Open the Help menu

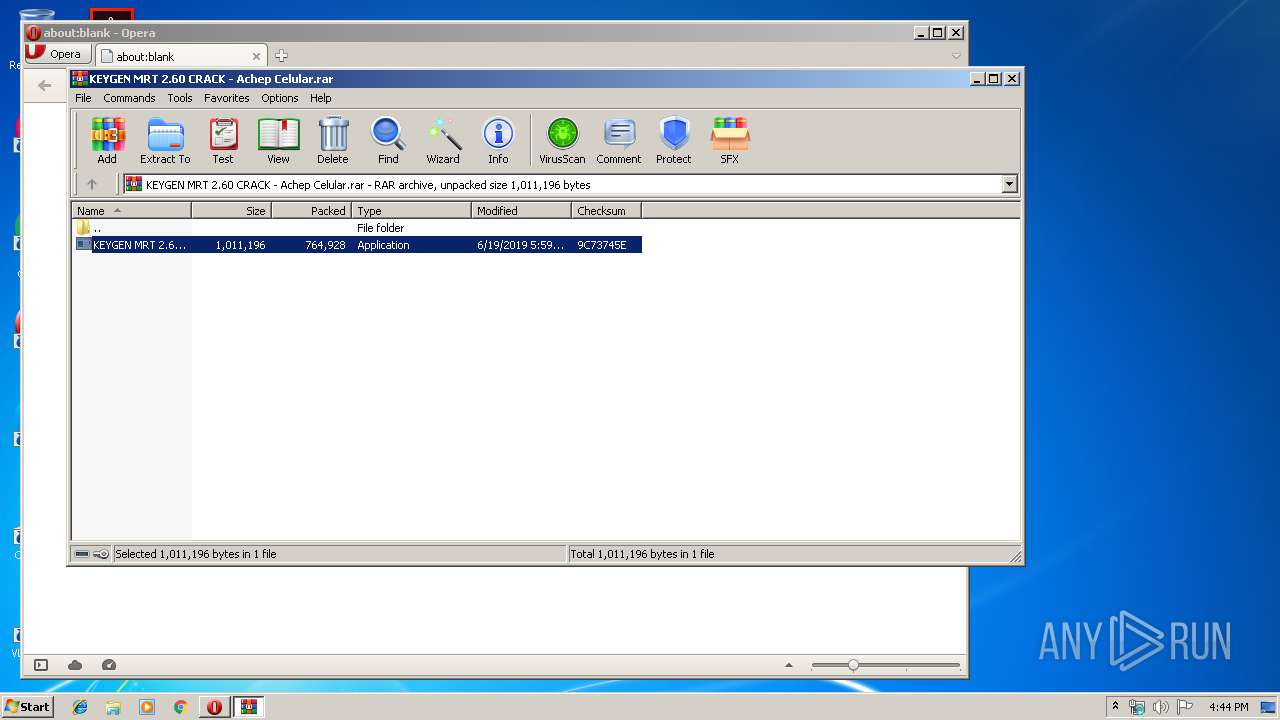coord(320,98)
